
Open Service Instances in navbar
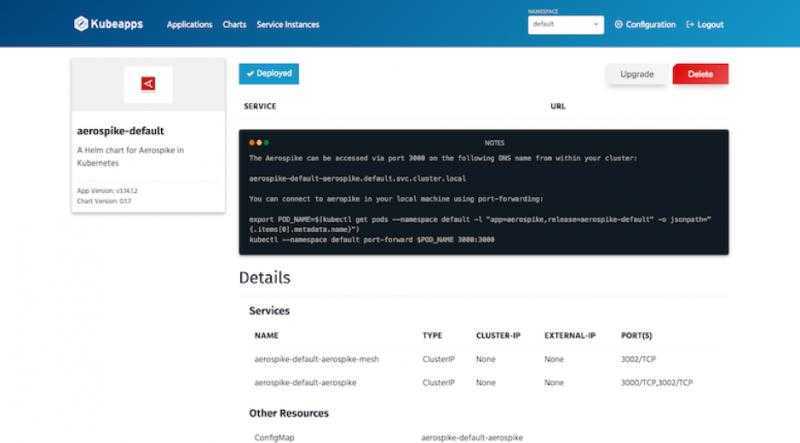[288, 24]
